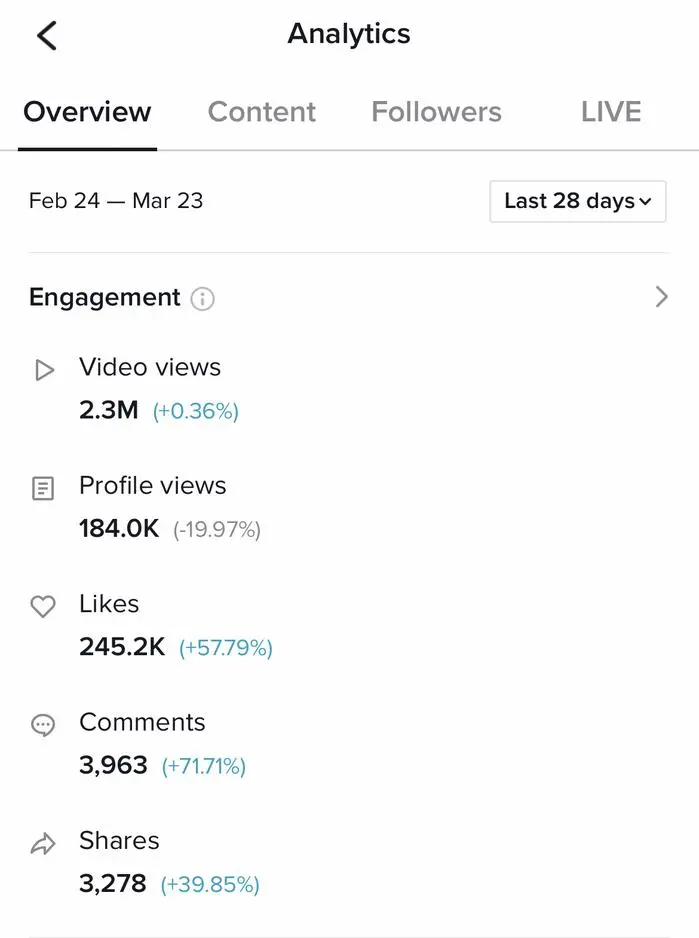
Task: Click the 2.3M video views value
Action: 109,410
